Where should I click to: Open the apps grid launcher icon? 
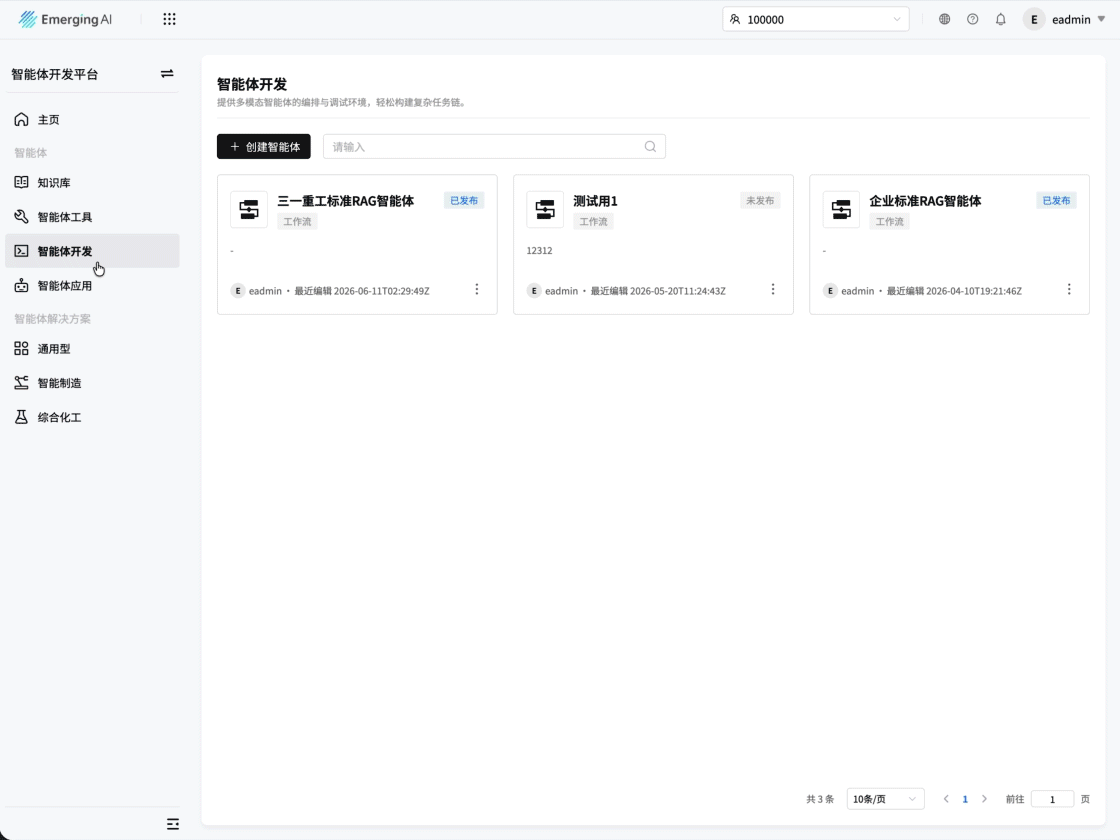169,19
